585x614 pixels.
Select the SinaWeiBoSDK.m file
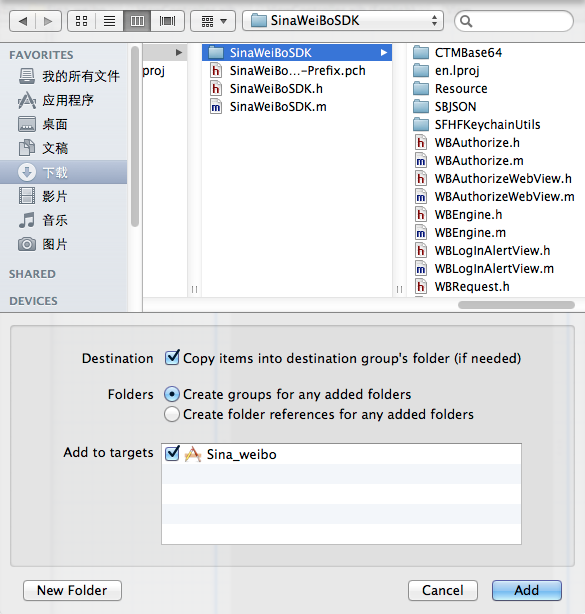point(297,107)
